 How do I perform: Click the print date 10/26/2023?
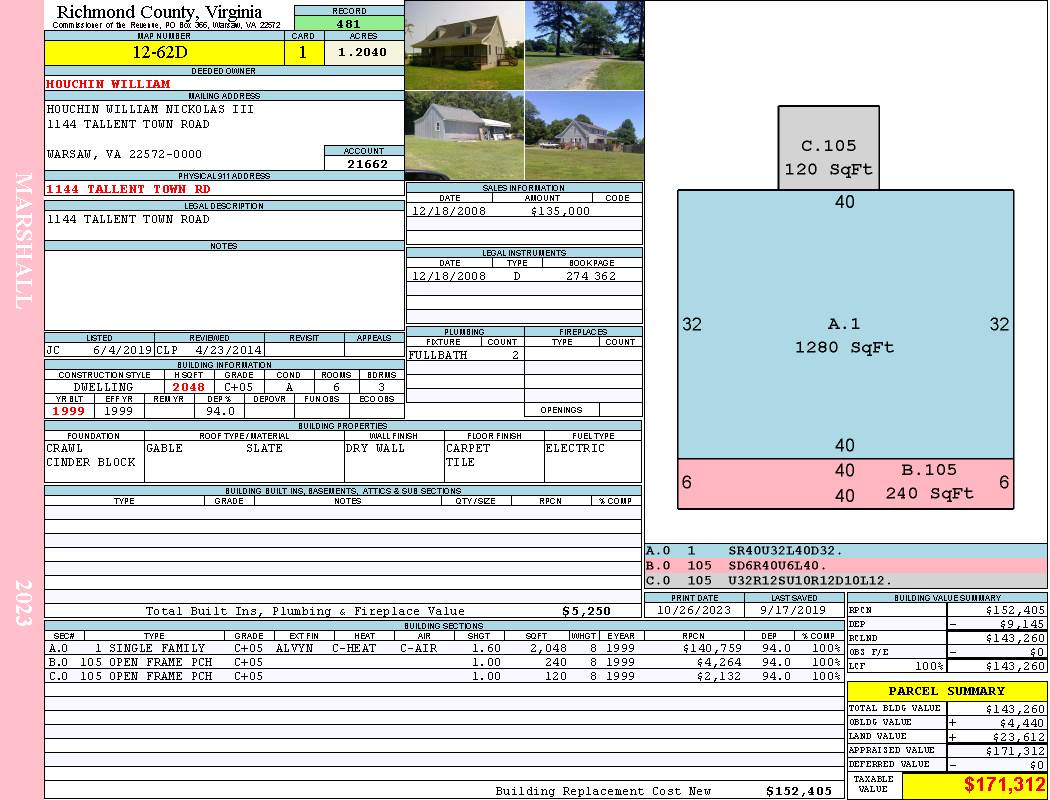click(x=694, y=610)
